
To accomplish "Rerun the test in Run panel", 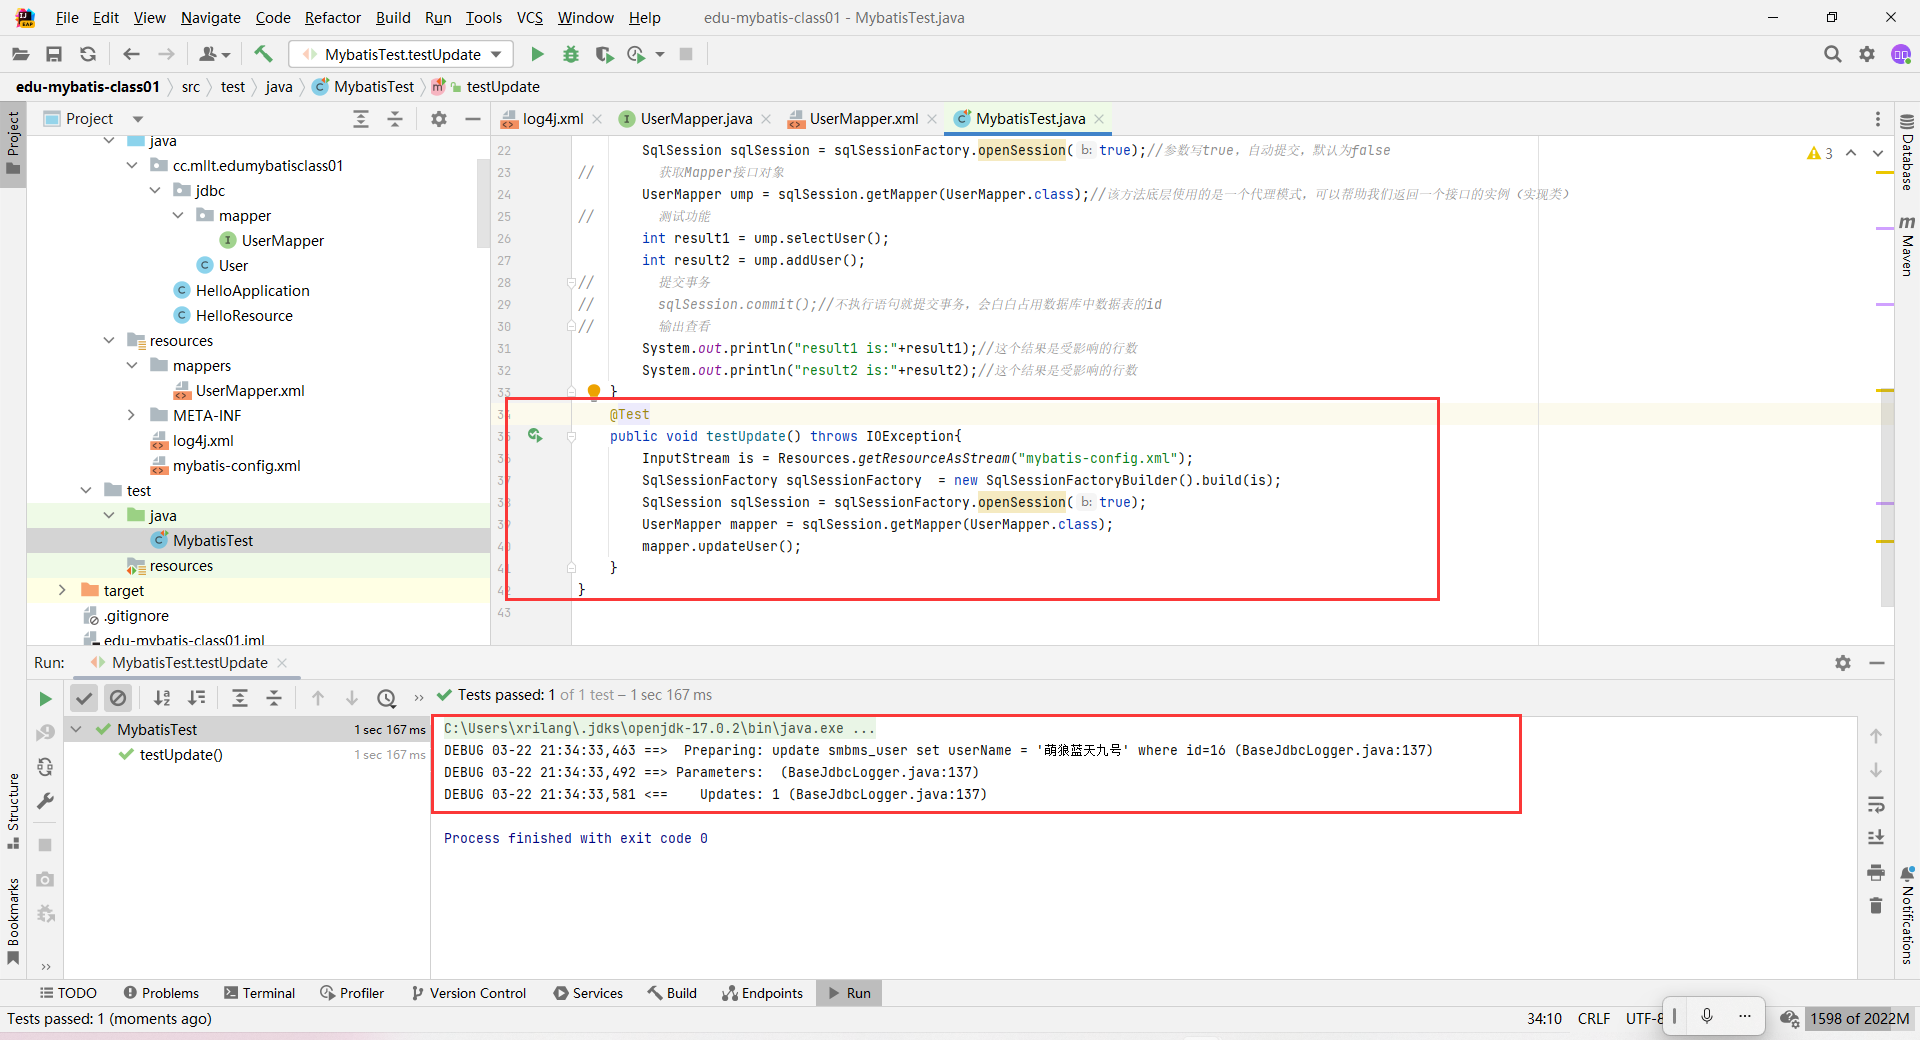I will click(x=45, y=698).
